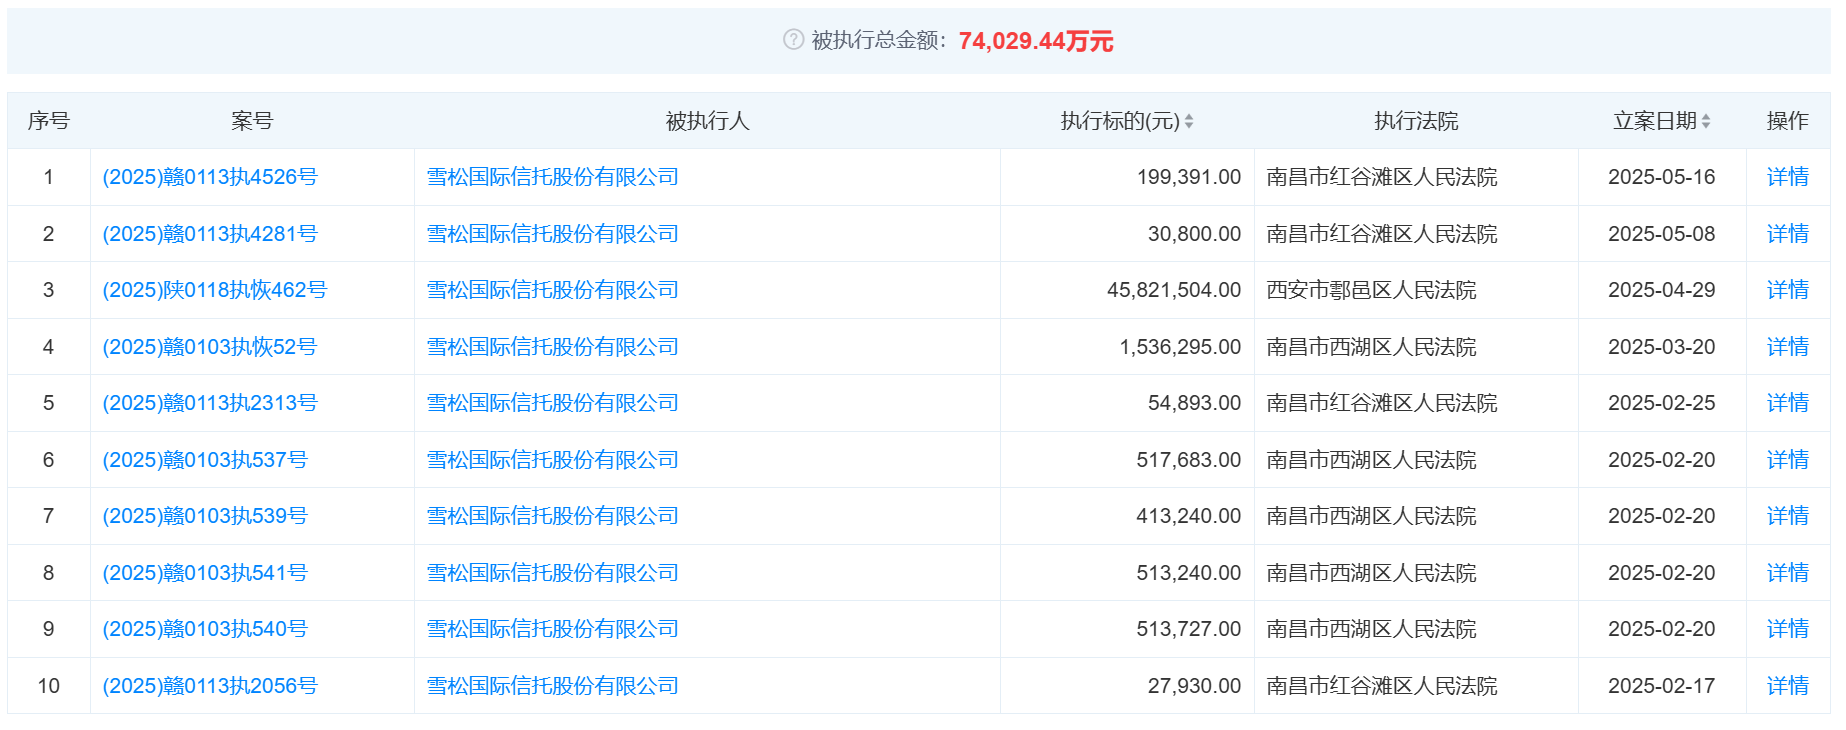
Task: Open case (2025)赣0103执537号
Action: (x=205, y=460)
